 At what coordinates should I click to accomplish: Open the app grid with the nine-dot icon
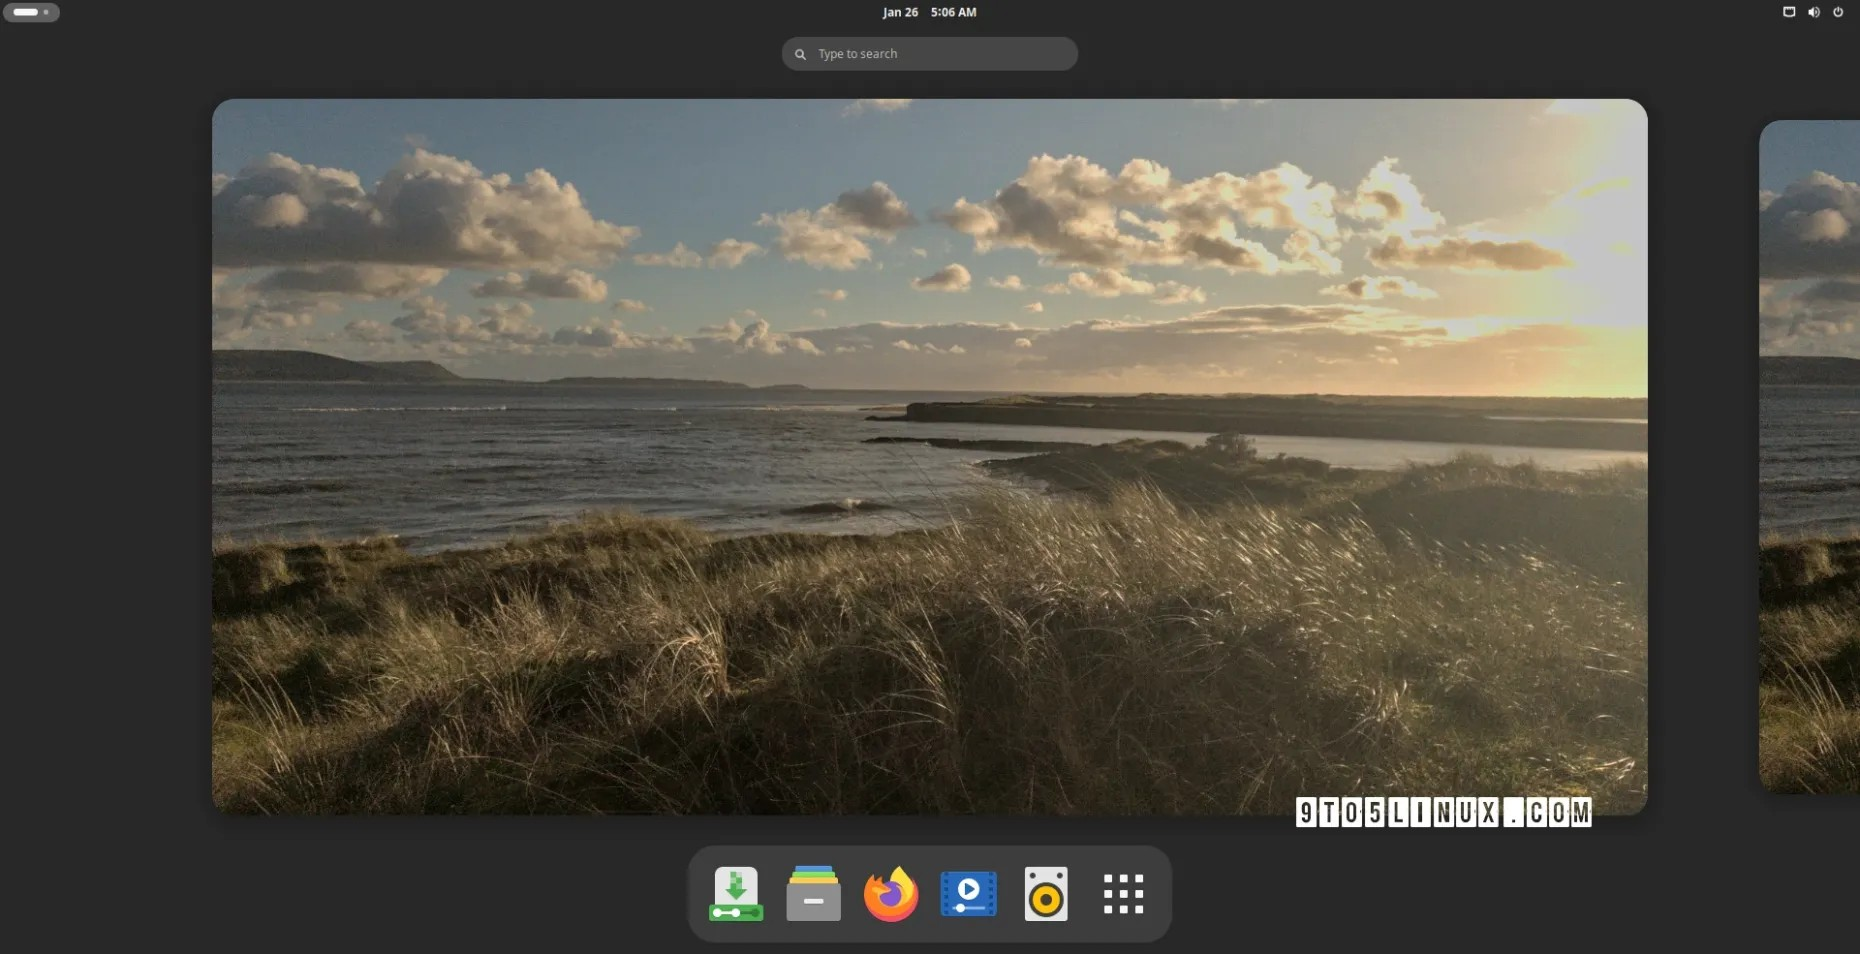point(1123,894)
